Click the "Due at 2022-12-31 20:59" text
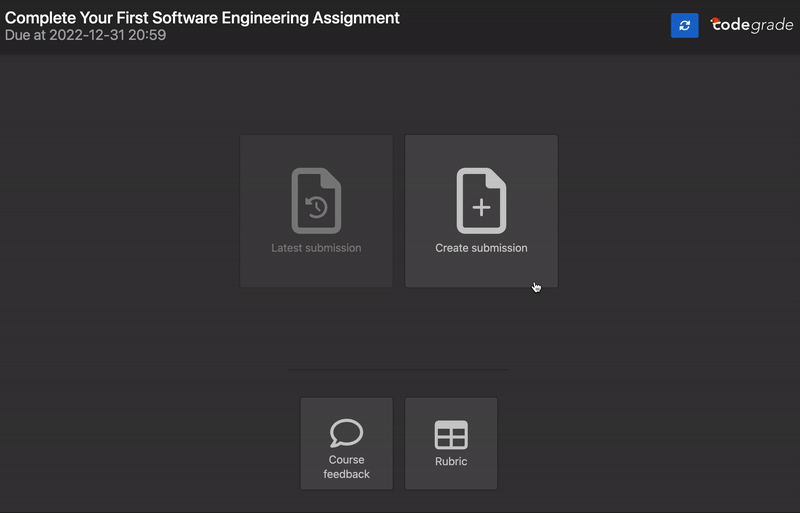This screenshot has width=800, height=513. 85,35
